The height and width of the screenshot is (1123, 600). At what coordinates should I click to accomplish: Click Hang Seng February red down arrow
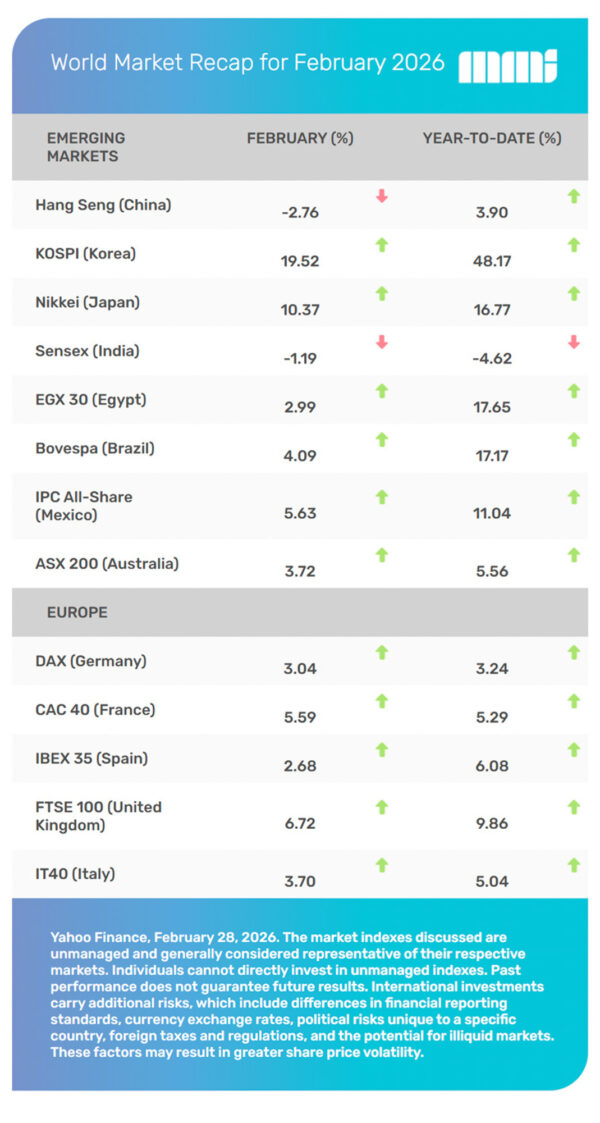point(381,196)
